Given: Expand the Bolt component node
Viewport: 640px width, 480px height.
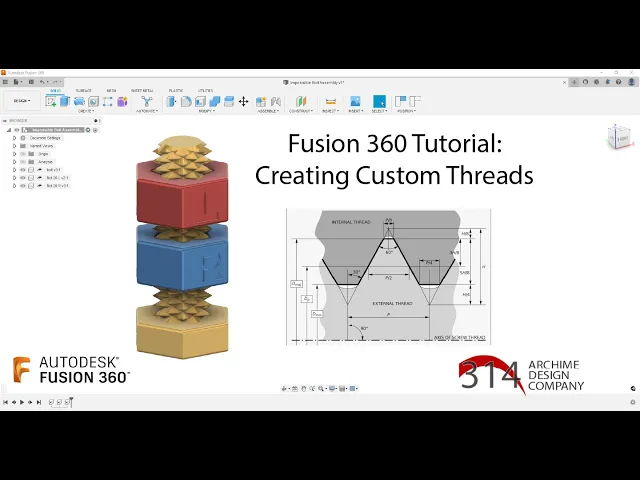Looking at the screenshot, I should coord(15,170).
